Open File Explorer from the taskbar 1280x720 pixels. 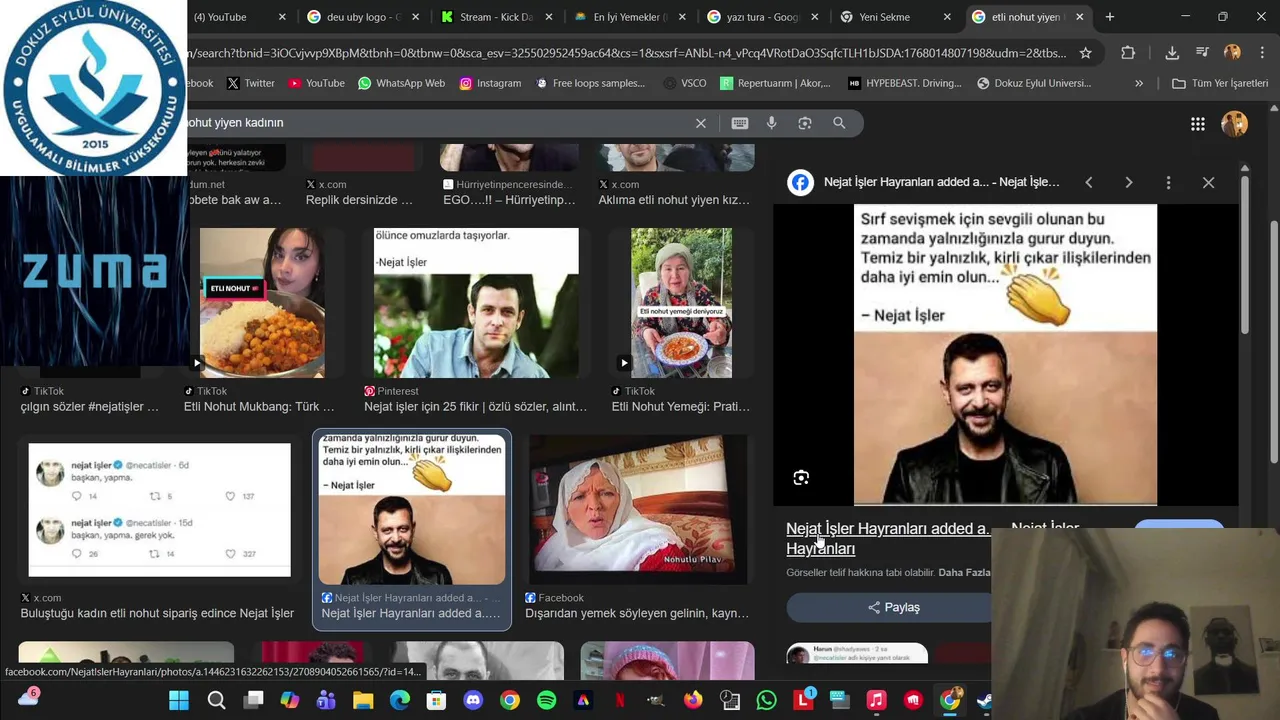coord(363,700)
